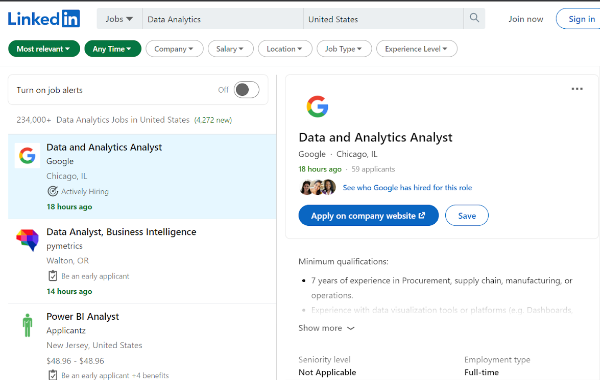Click Google company name in job details
The width and height of the screenshot is (600, 380).
tap(312, 154)
